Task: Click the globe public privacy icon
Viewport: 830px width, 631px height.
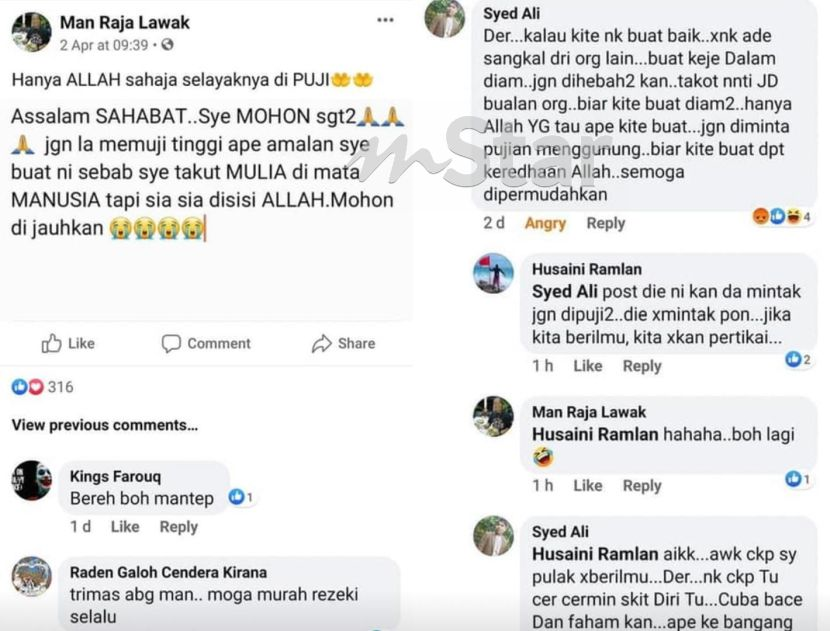Action: pos(167,45)
